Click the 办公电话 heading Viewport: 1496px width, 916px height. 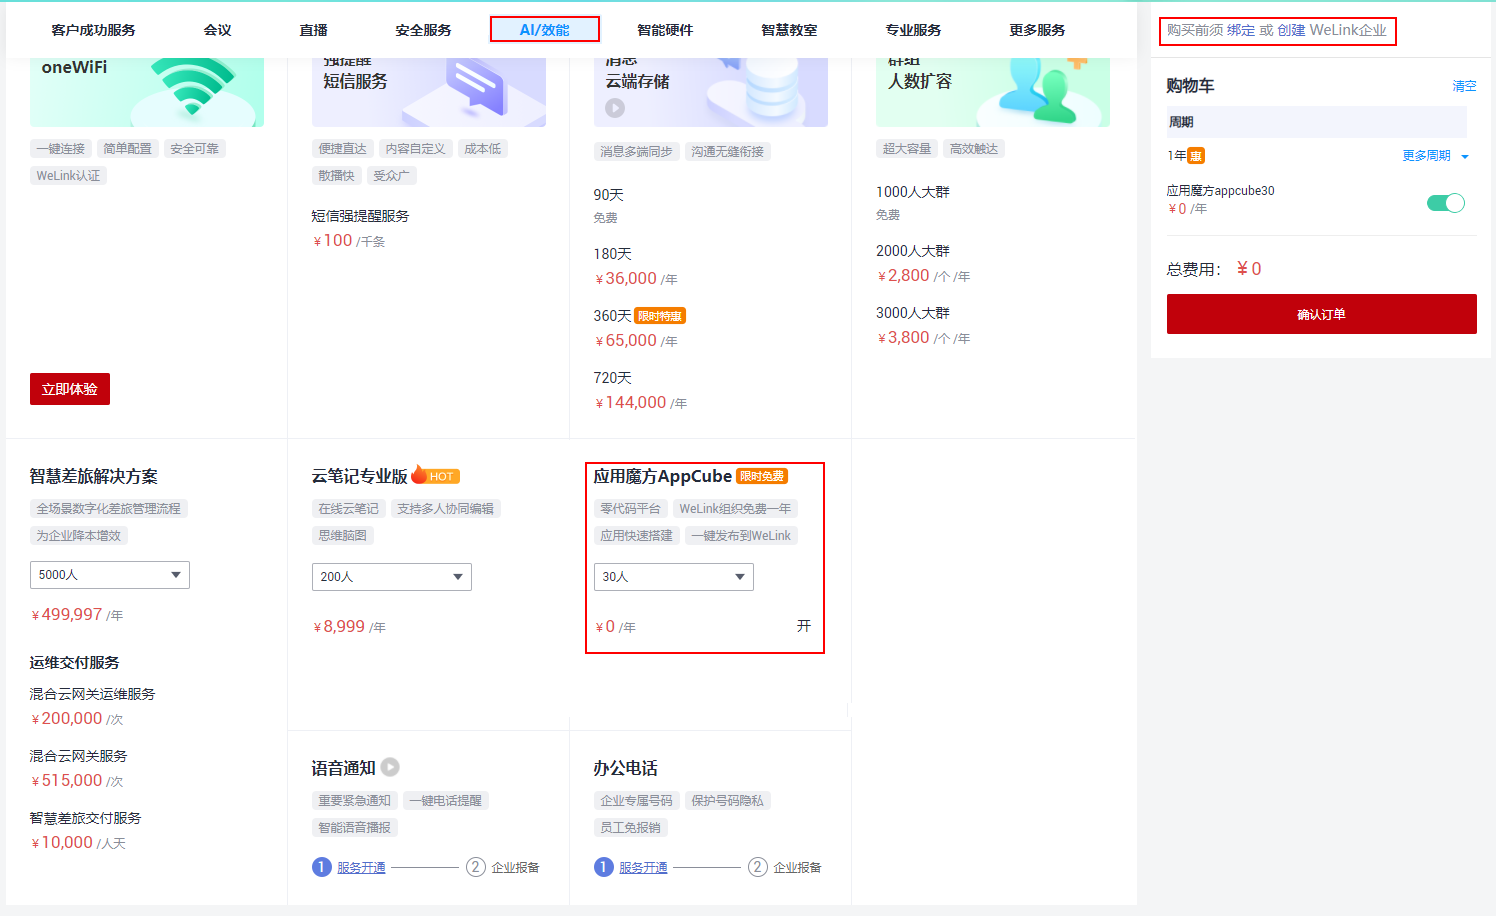pos(625,768)
